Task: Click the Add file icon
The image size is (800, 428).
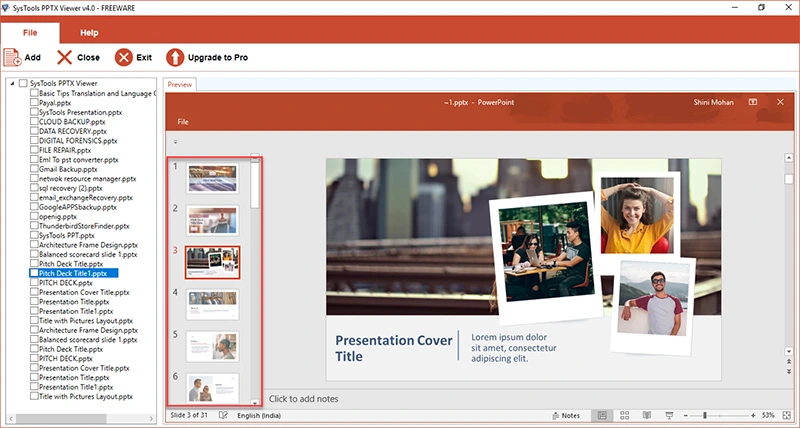Action: [12, 57]
